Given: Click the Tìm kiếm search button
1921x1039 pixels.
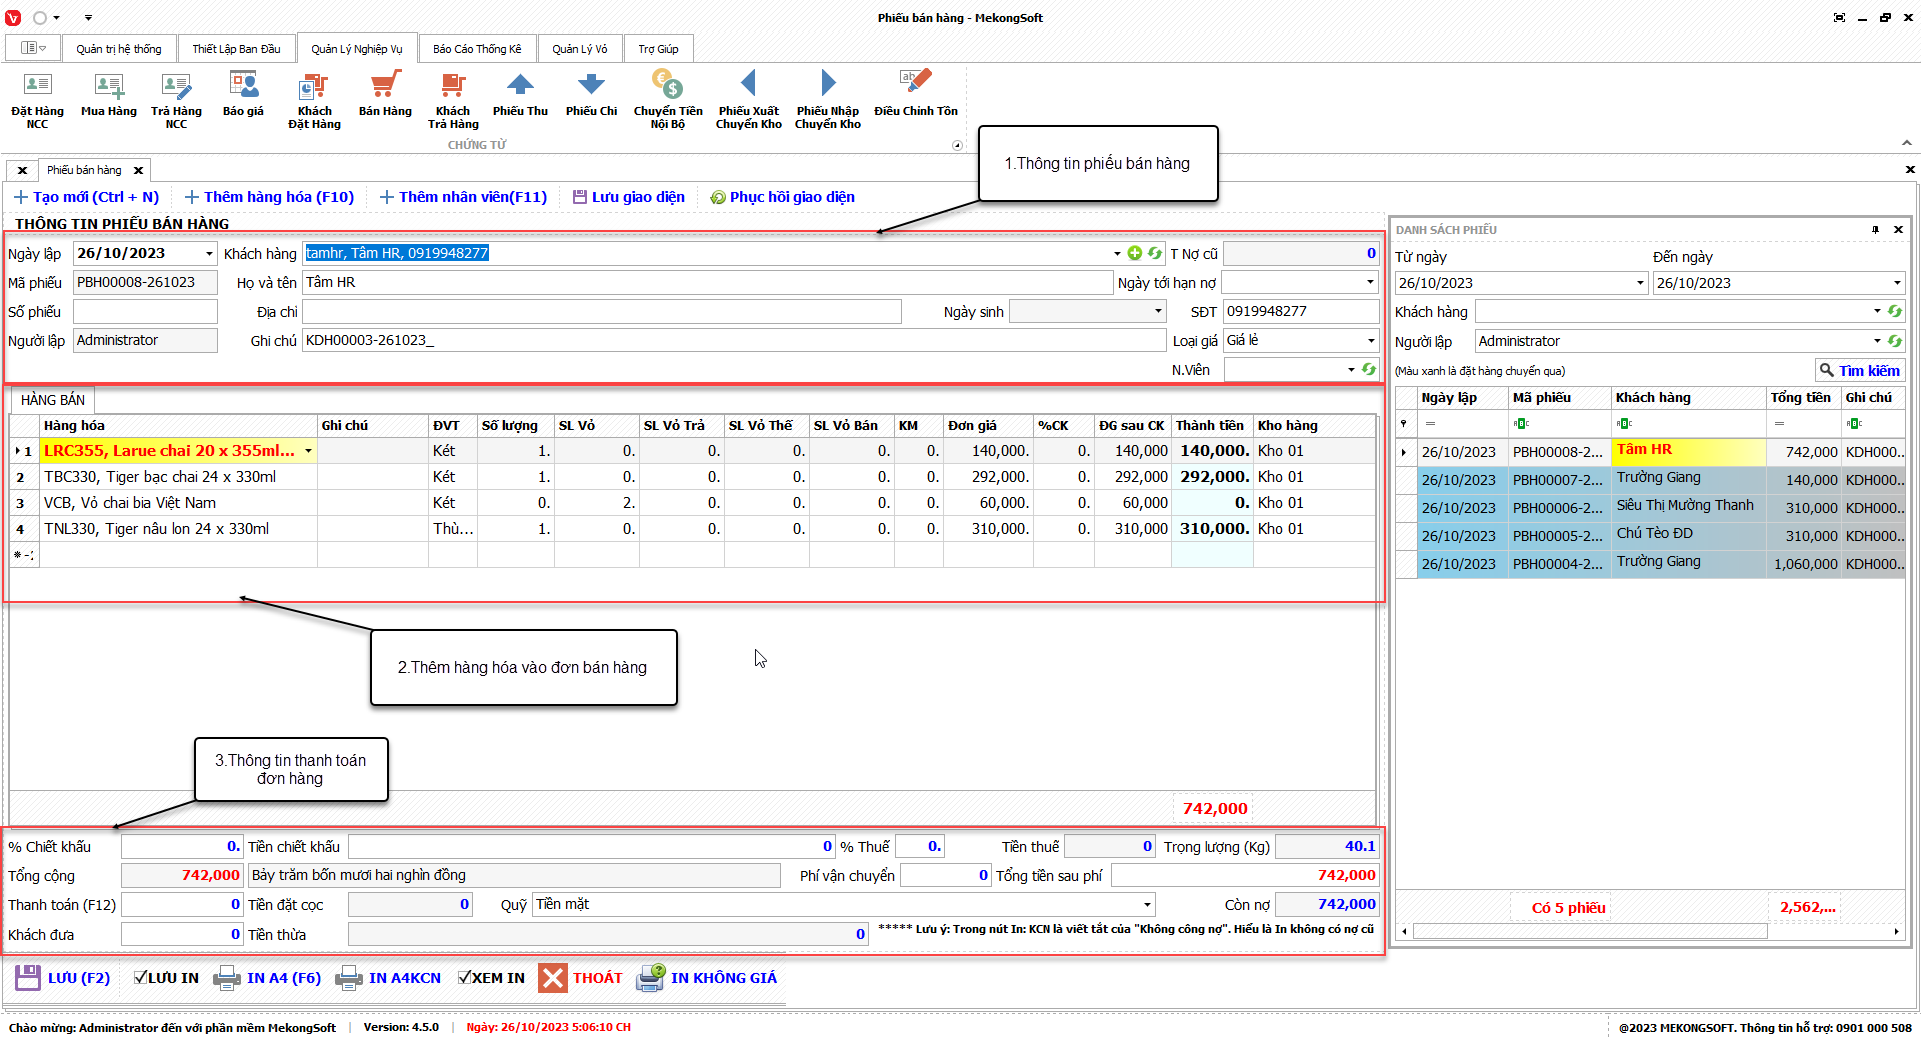Looking at the screenshot, I should (1859, 371).
